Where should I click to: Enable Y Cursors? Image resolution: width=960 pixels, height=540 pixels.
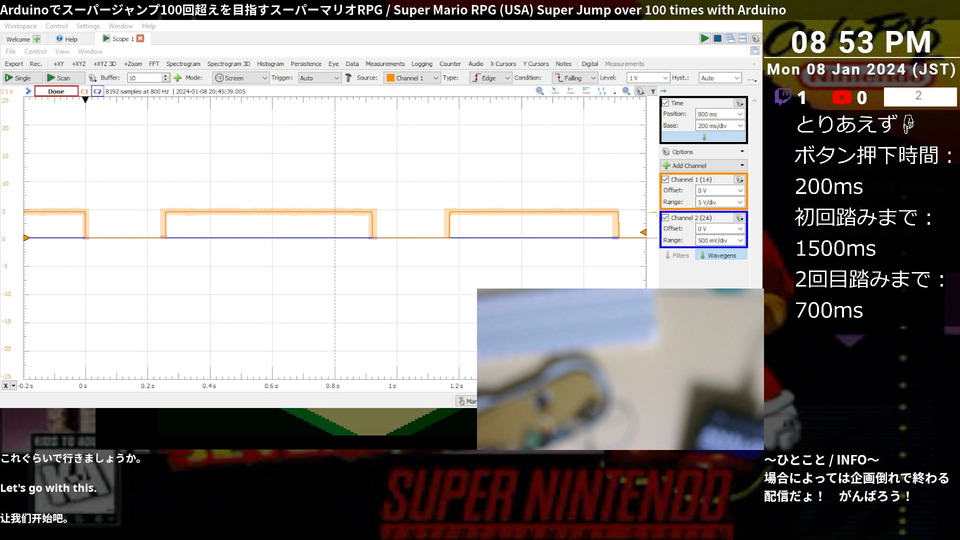pos(536,64)
